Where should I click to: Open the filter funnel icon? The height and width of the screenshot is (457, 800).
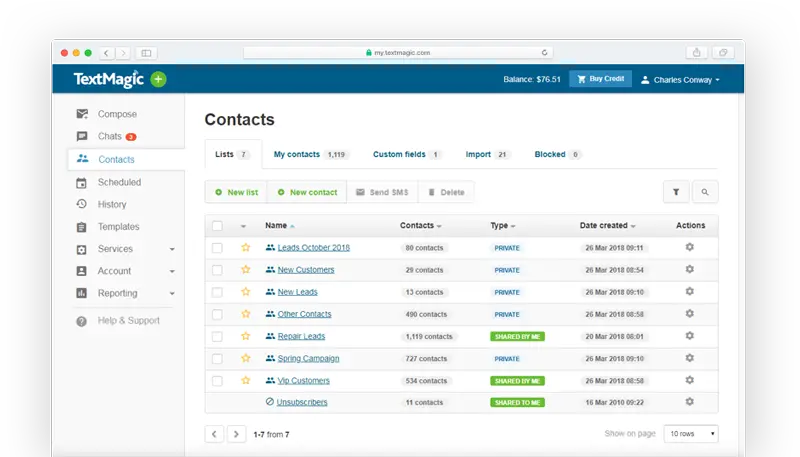pyautogui.click(x=676, y=192)
